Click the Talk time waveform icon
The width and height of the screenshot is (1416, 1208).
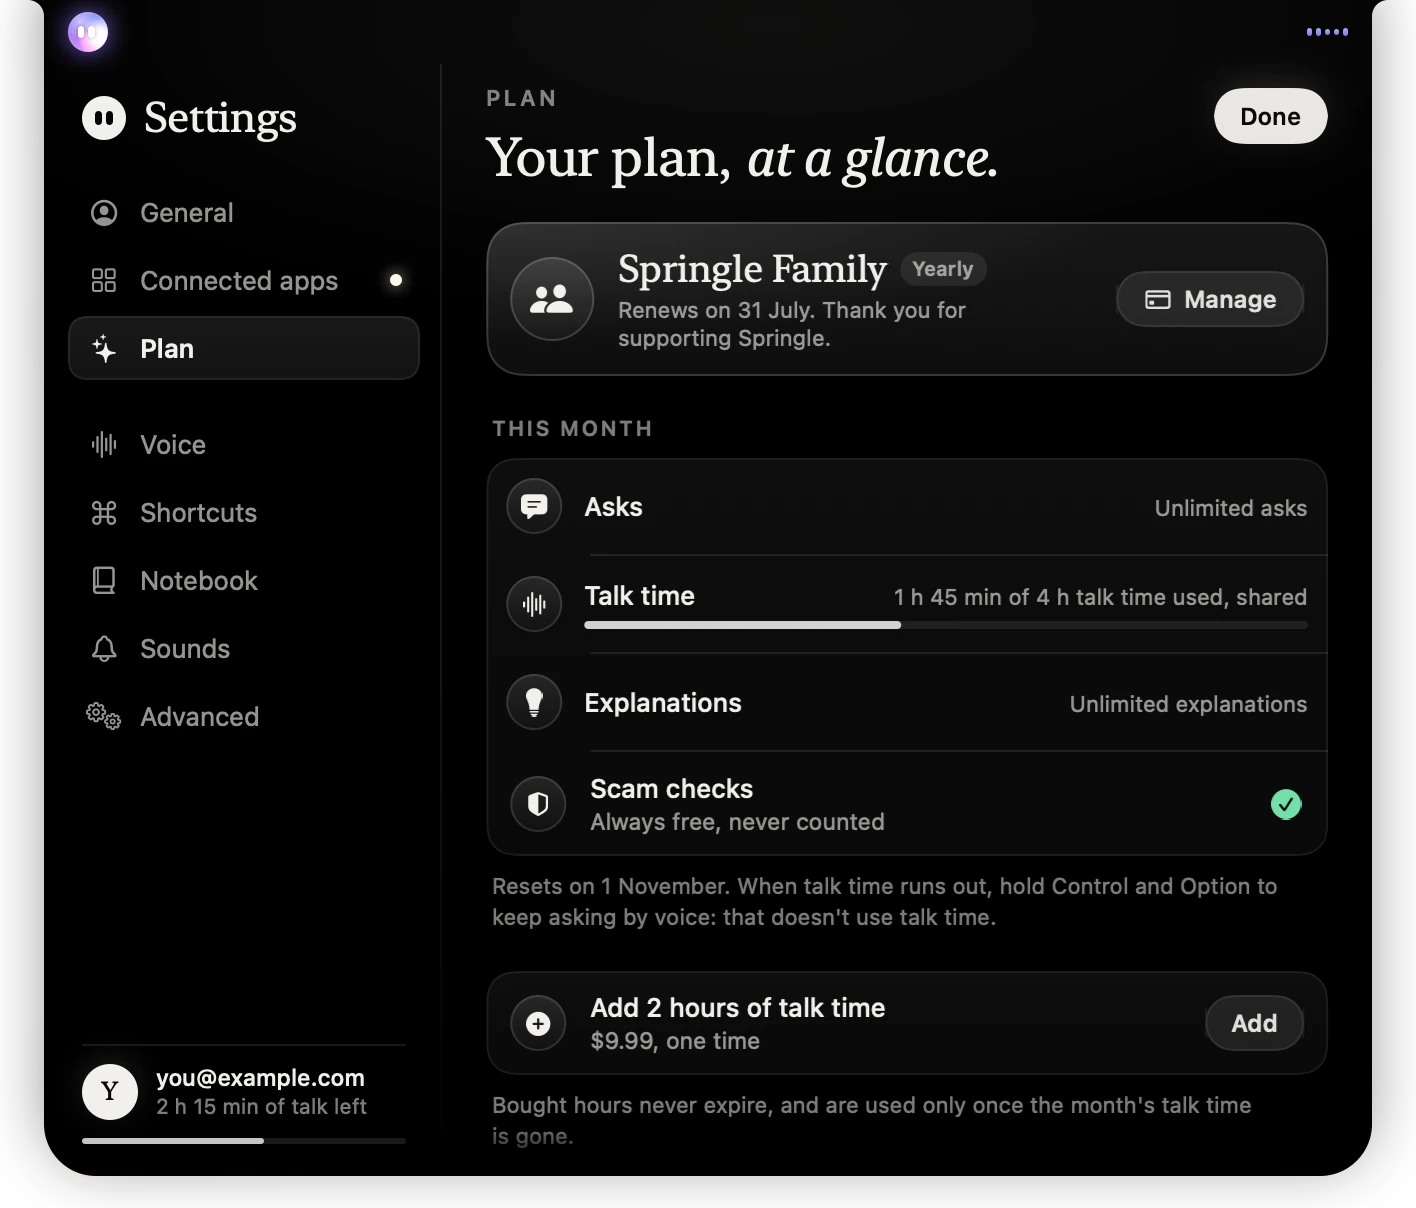tap(534, 604)
